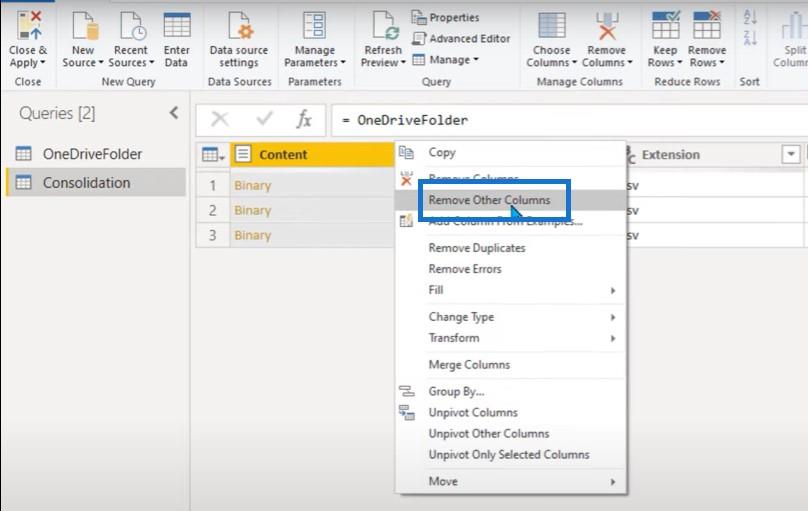Open the Extension column filter dropdown
This screenshot has width=808, height=511.
pyautogui.click(x=790, y=154)
